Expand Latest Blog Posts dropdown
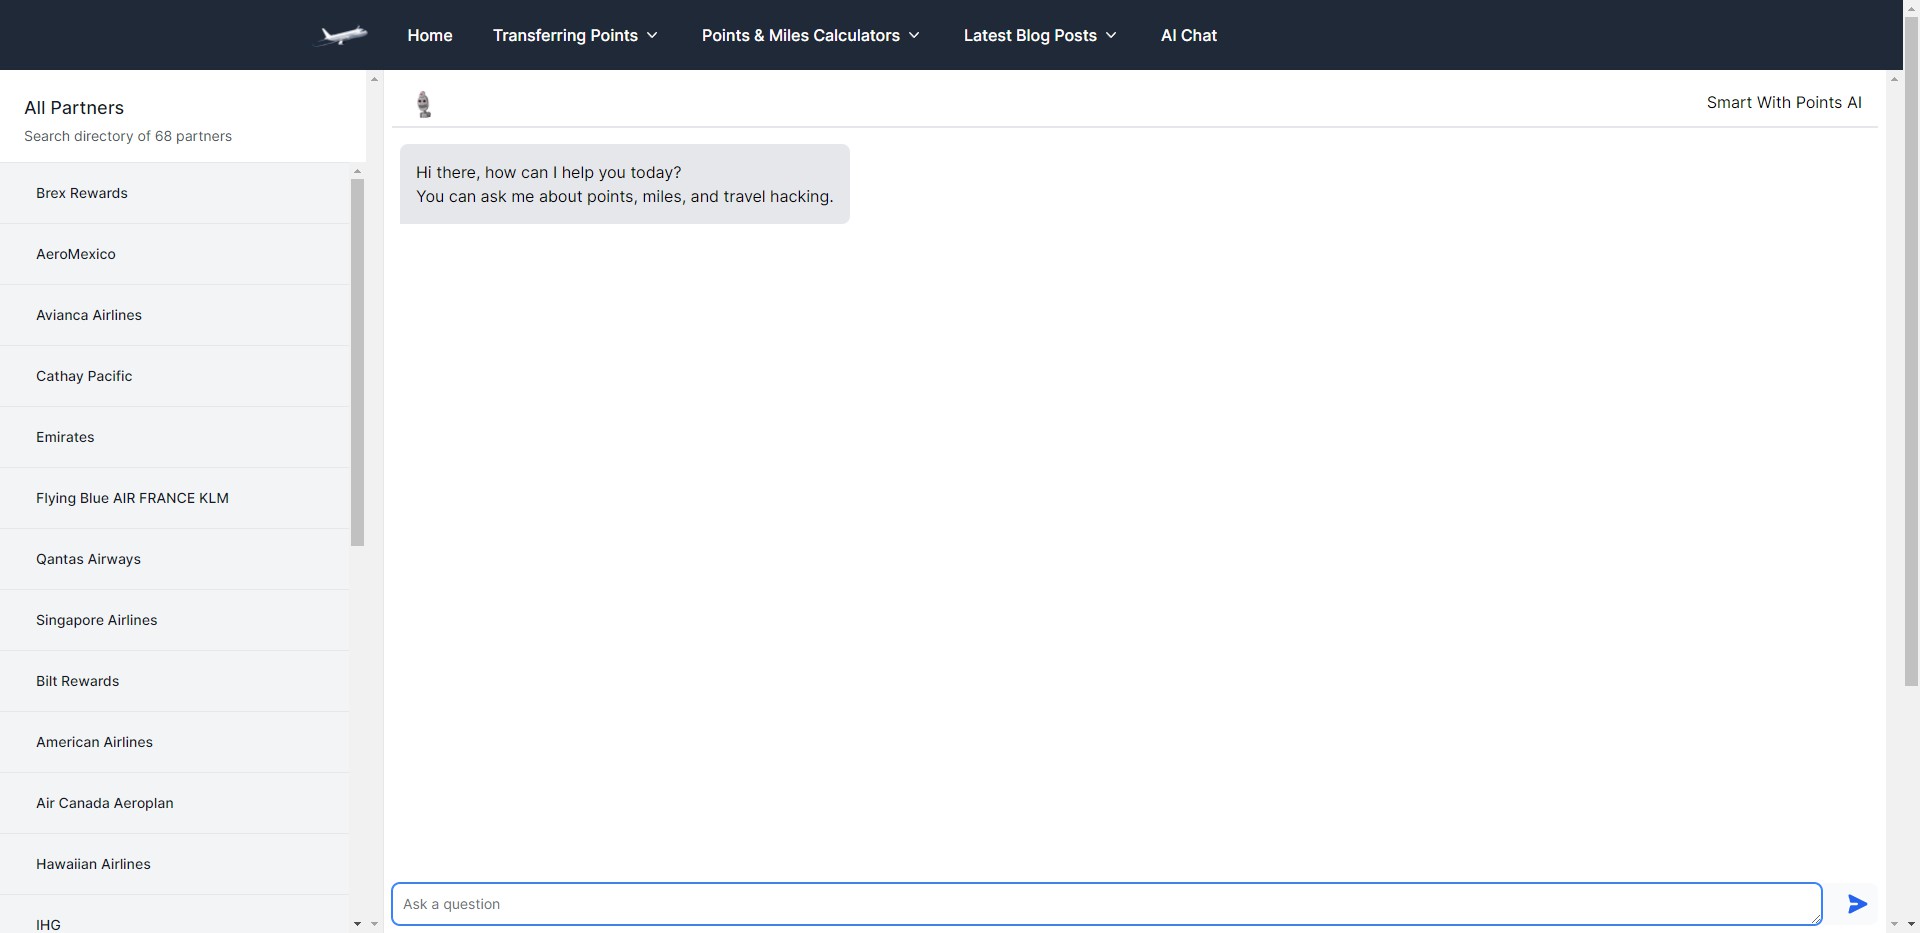The height and width of the screenshot is (933, 1920). coord(1040,35)
